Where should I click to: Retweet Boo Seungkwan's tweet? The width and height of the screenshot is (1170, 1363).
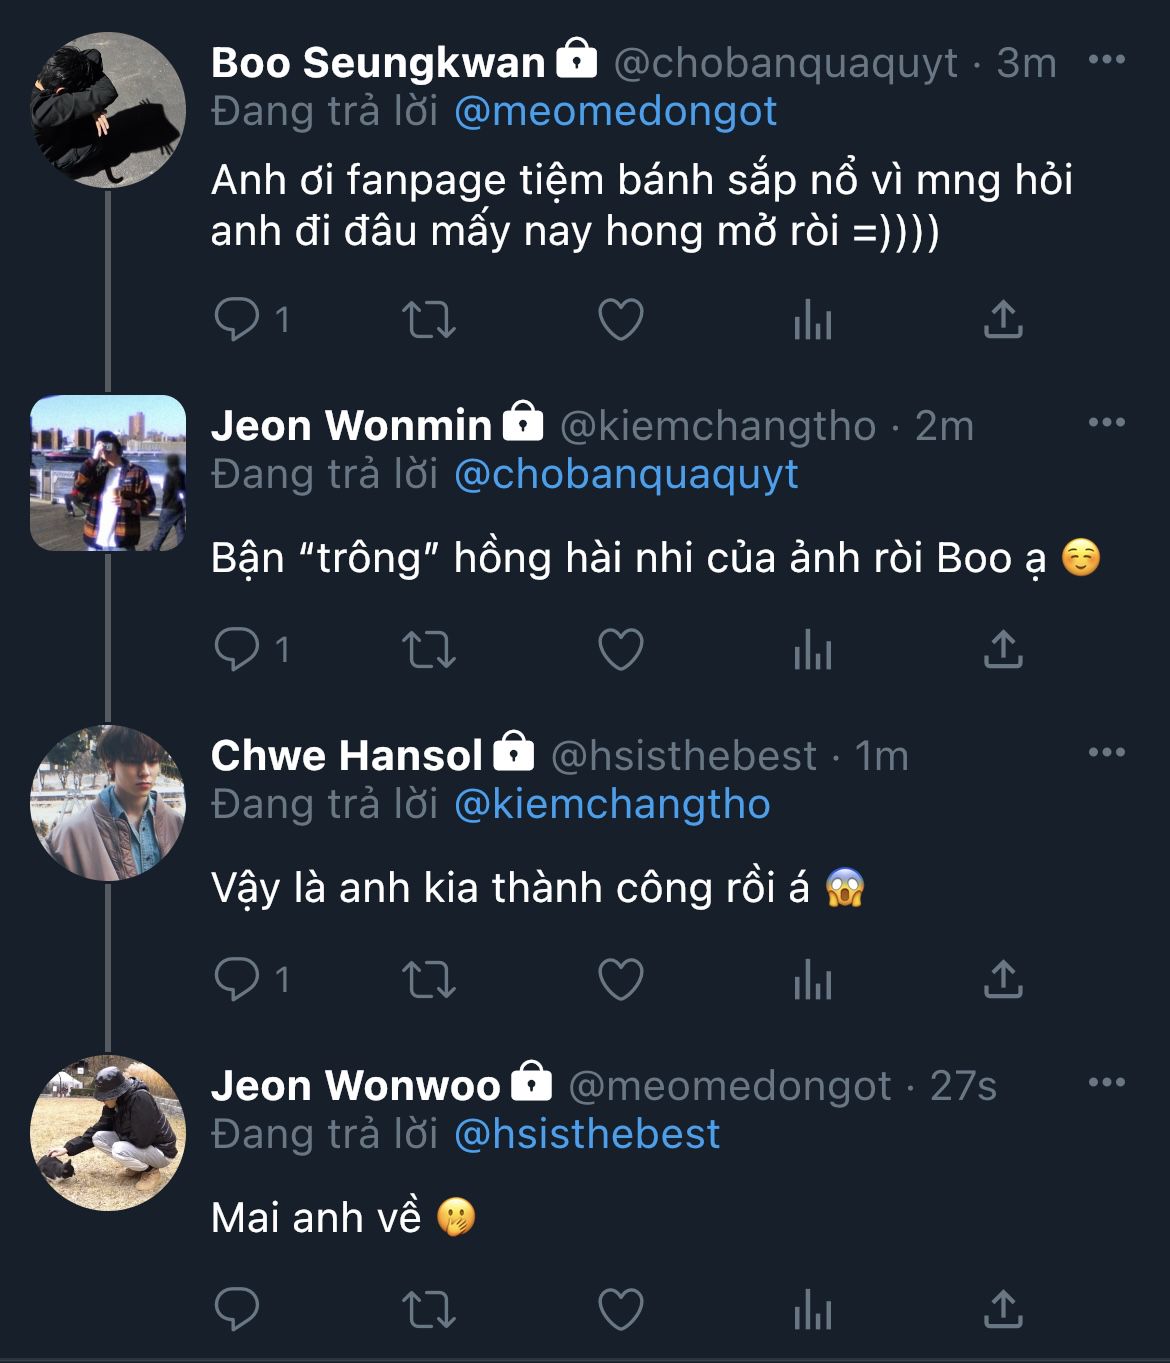(x=429, y=320)
